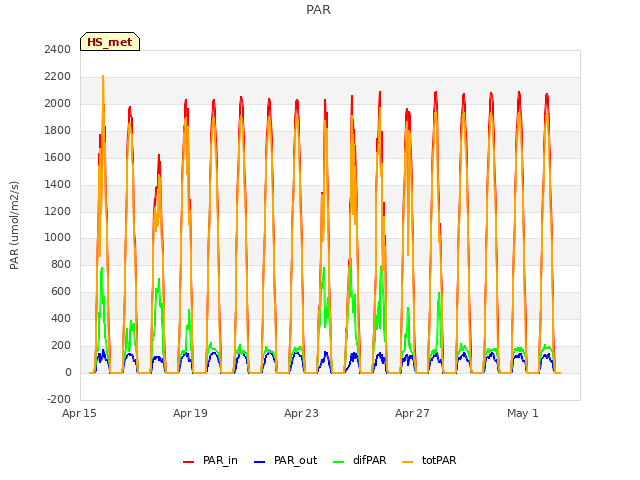640x480 pixels.
Task: Click the May 1 x-axis tick label
Action: coord(523,413)
